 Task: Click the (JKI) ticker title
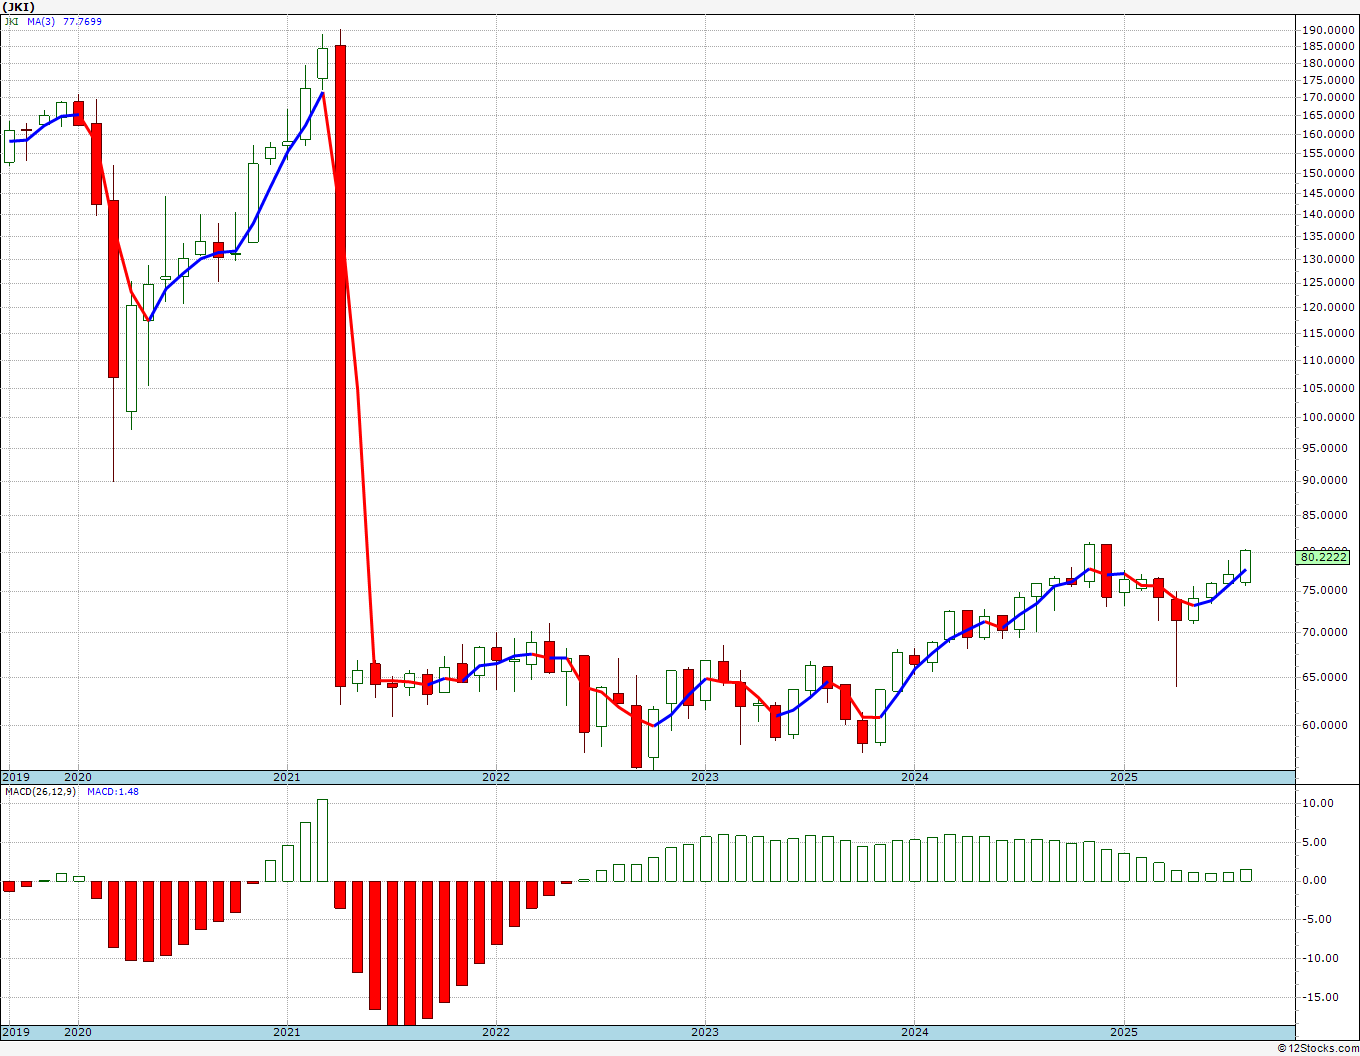click(x=20, y=7)
